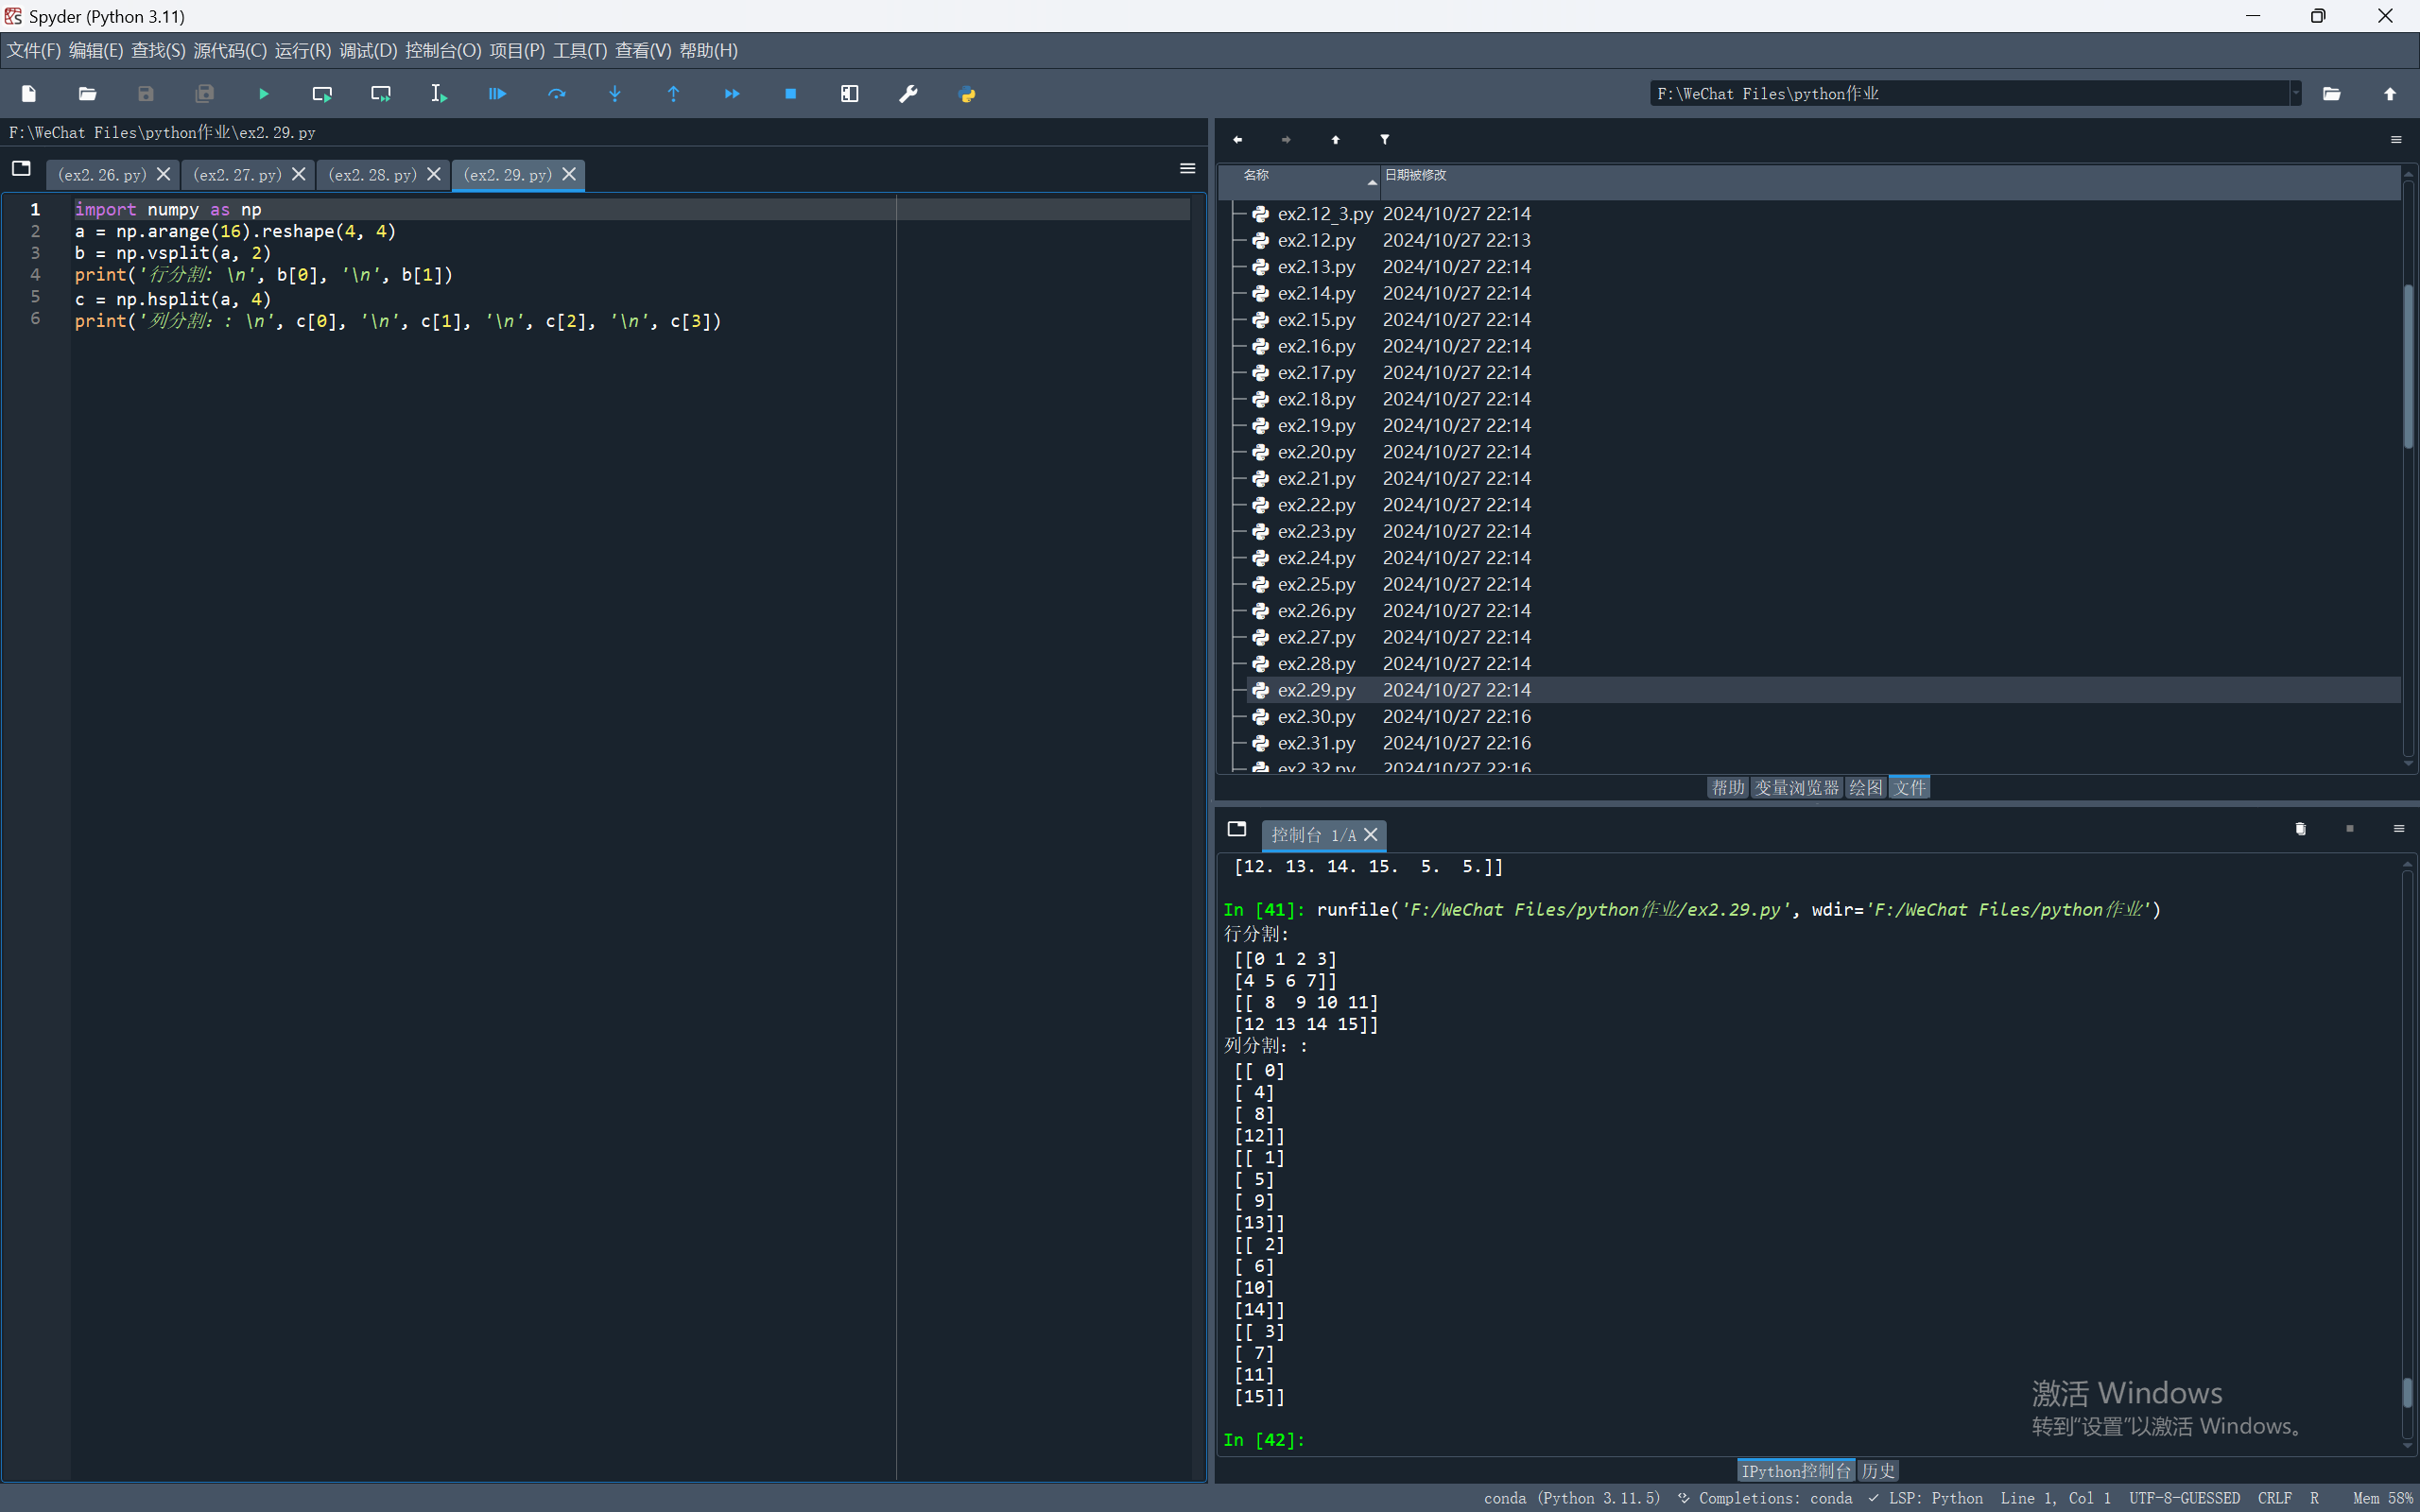Click the Stop debugging square icon
The height and width of the screenshot is (1512, 2420).
(790, 94)
